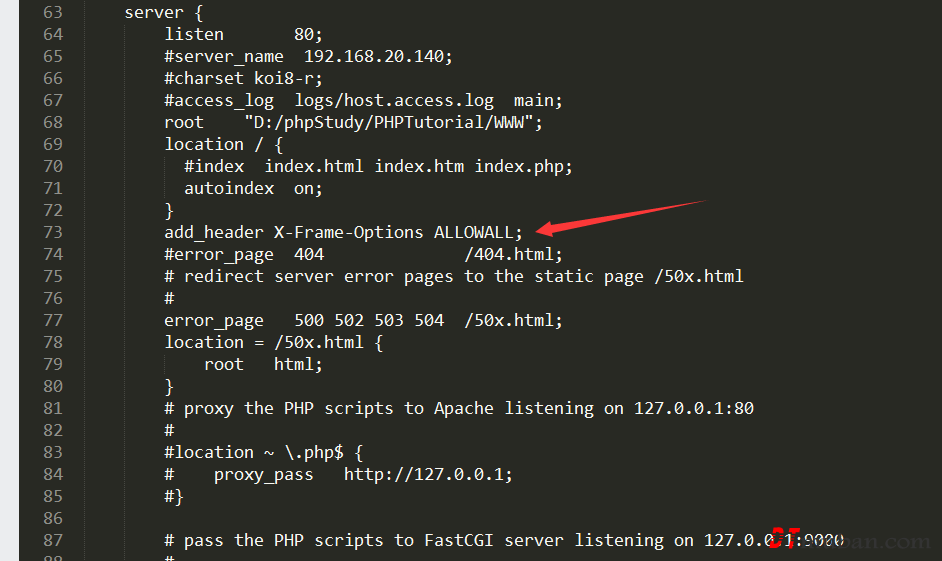Place cursor on the word server
The width and height of the screenshot is (942, 561).
click(x=154, y=12)
